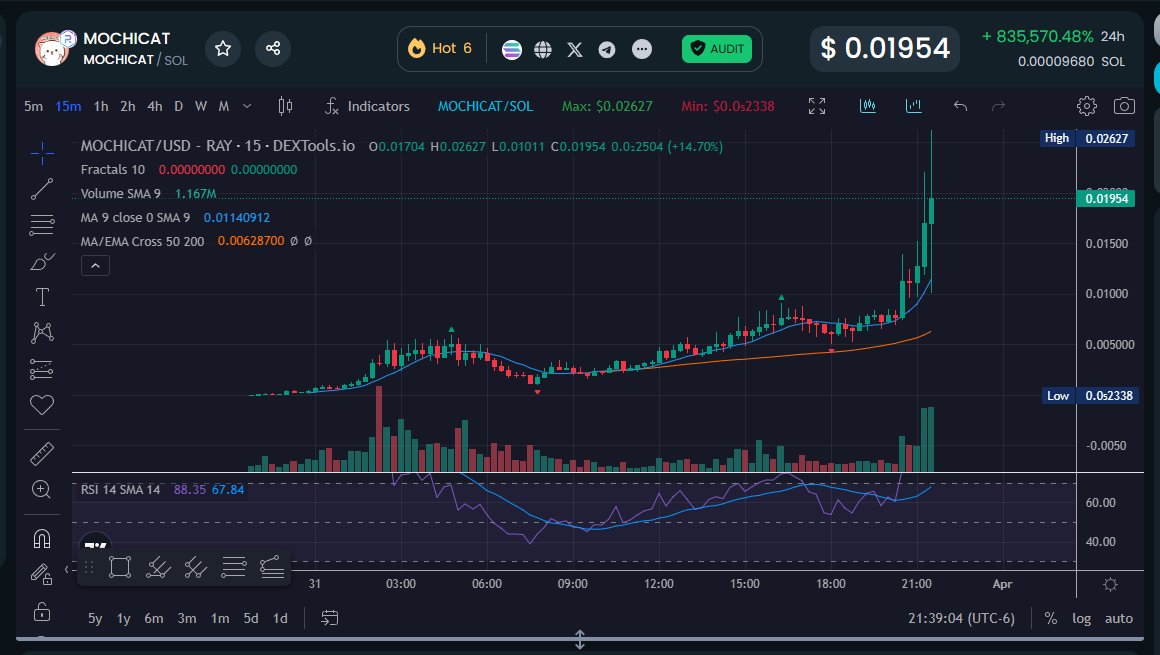Click the Hot 6 flame badge
1160x655 pixels.
point(439,49)
